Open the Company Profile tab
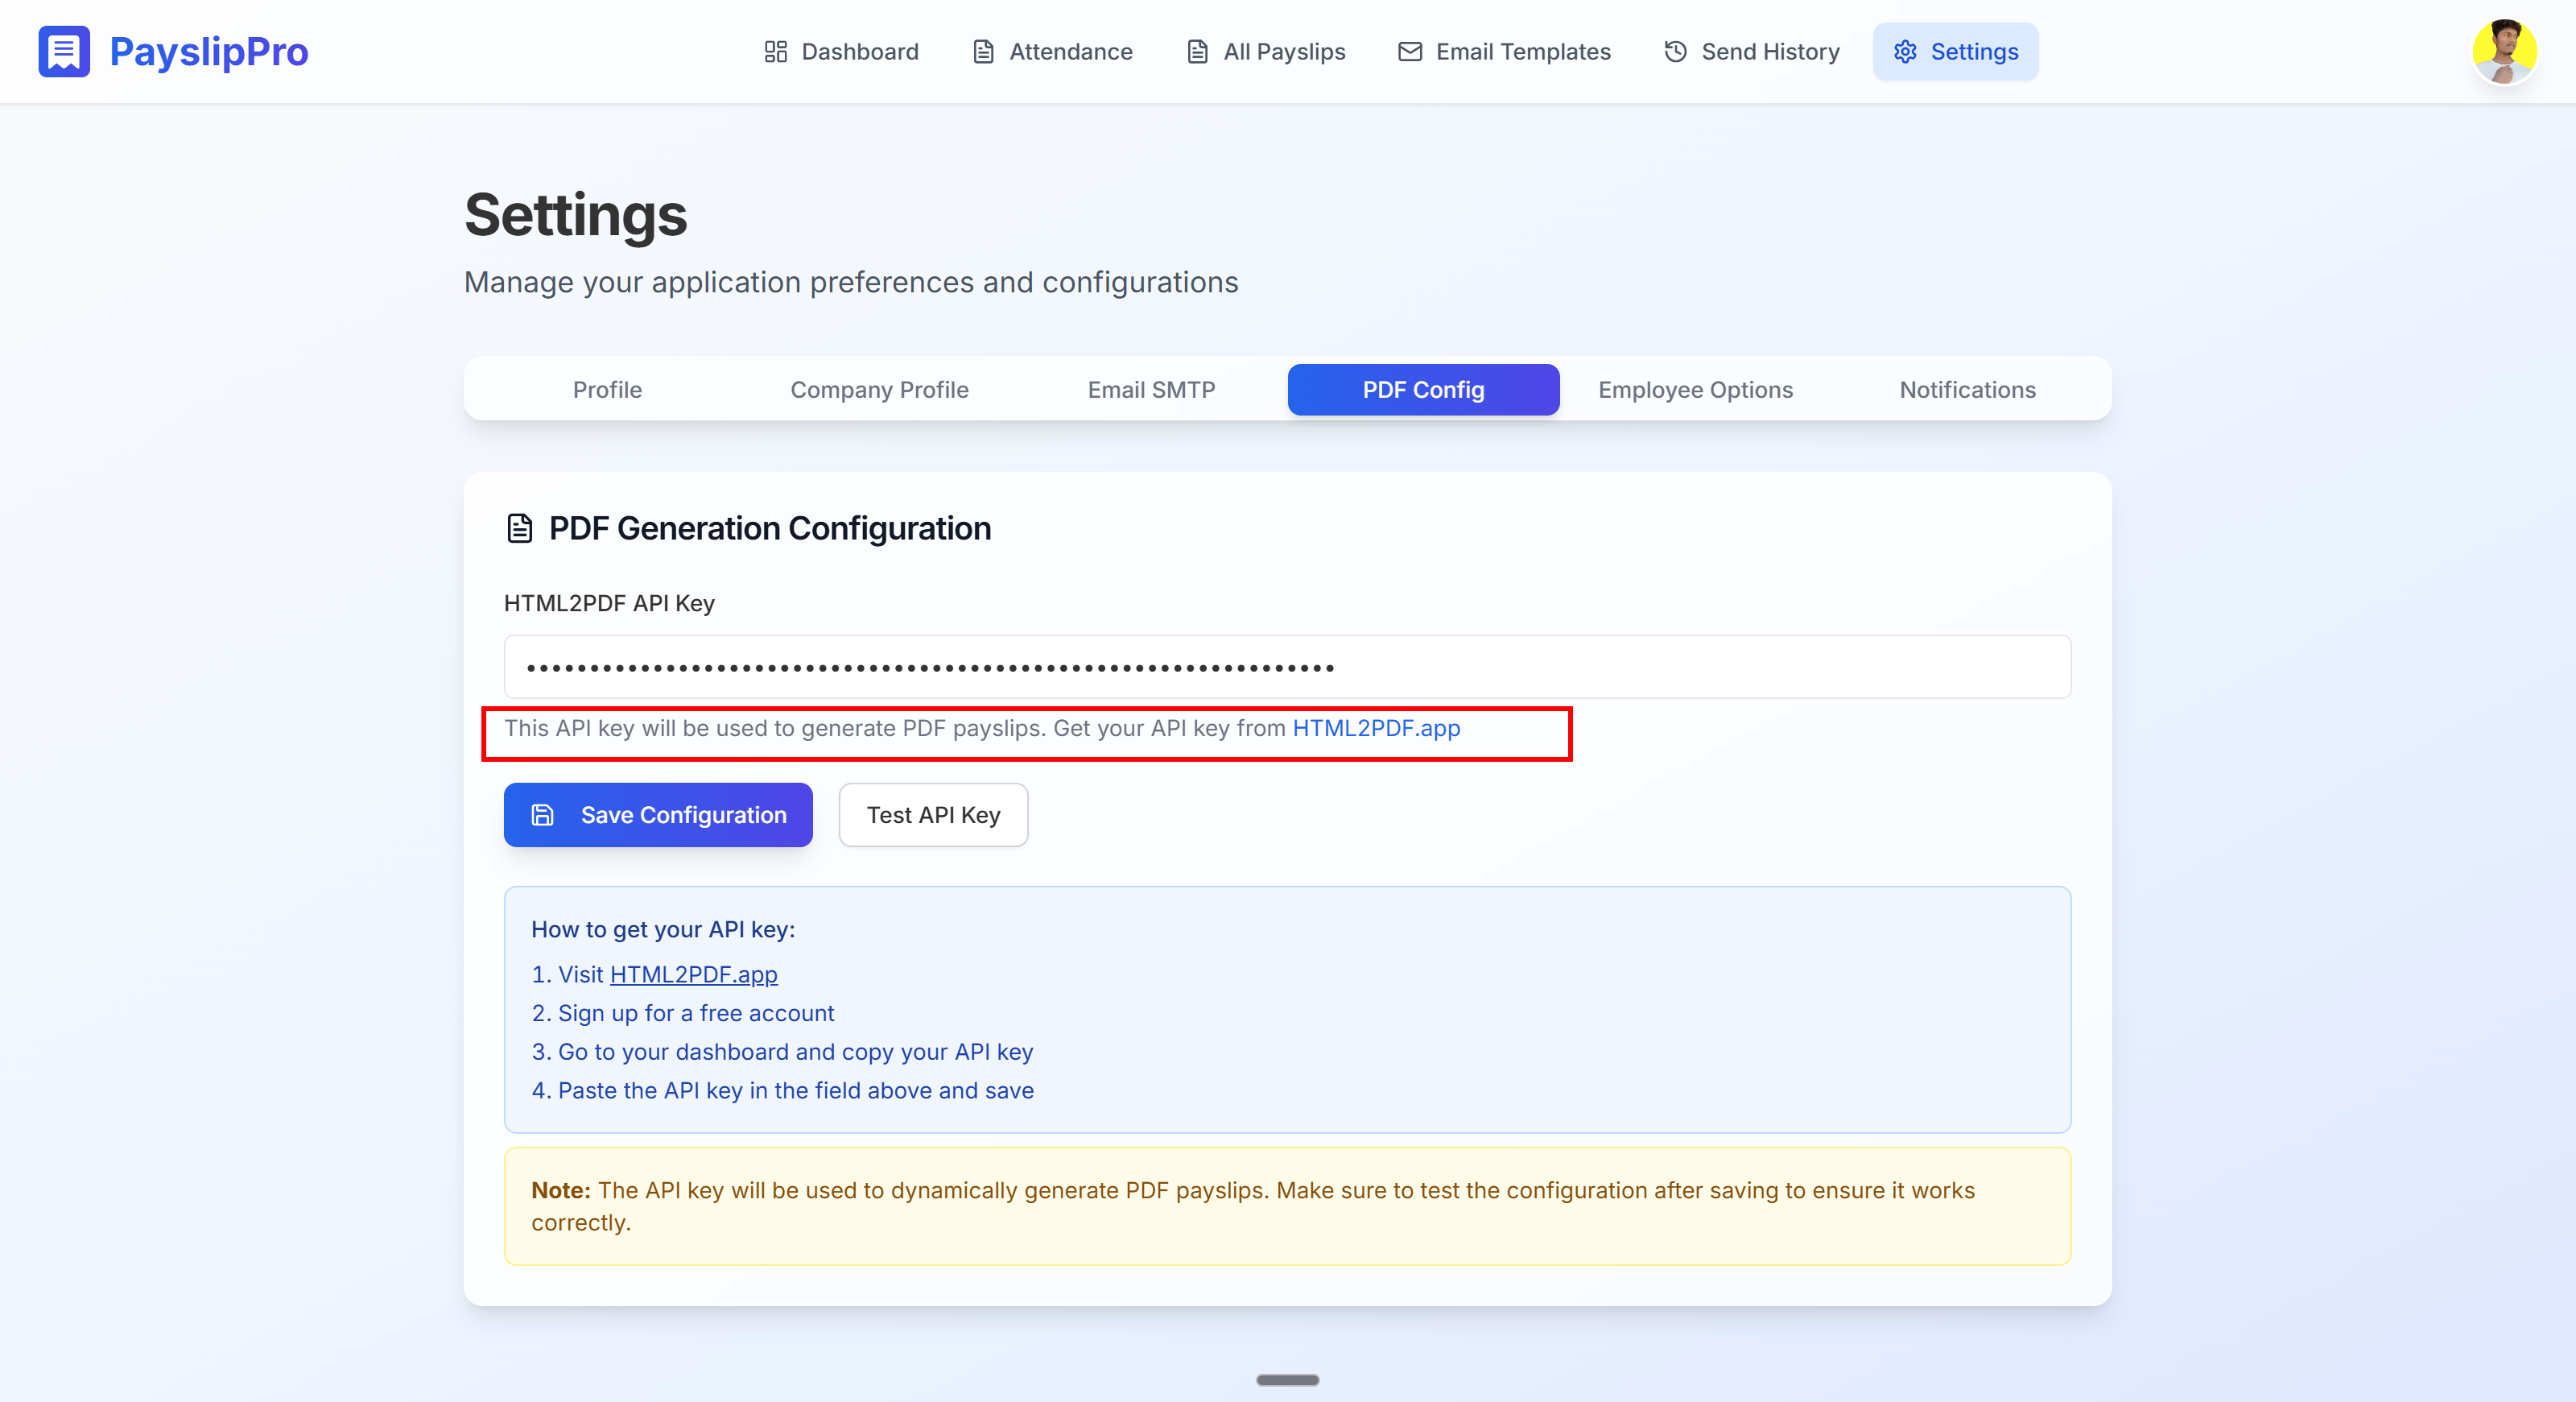The width and height of the screenshot is (2576, 1402). coord(879,390)
